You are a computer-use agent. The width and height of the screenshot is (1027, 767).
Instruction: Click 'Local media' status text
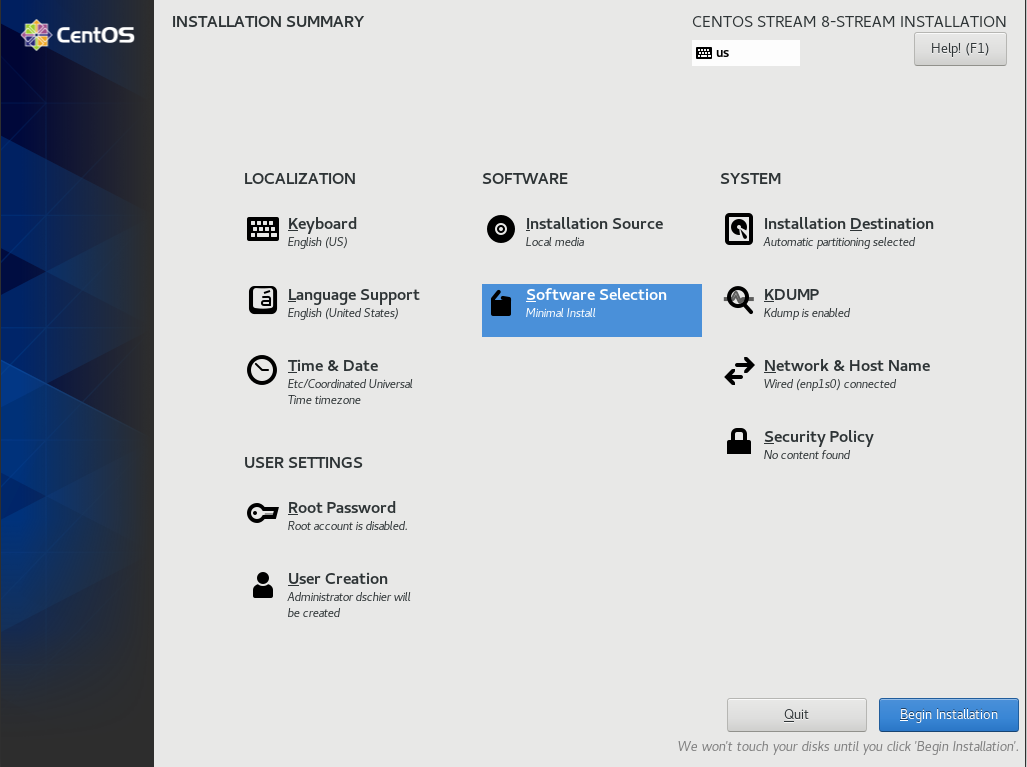pyautogui.click(x=555, y=242)
